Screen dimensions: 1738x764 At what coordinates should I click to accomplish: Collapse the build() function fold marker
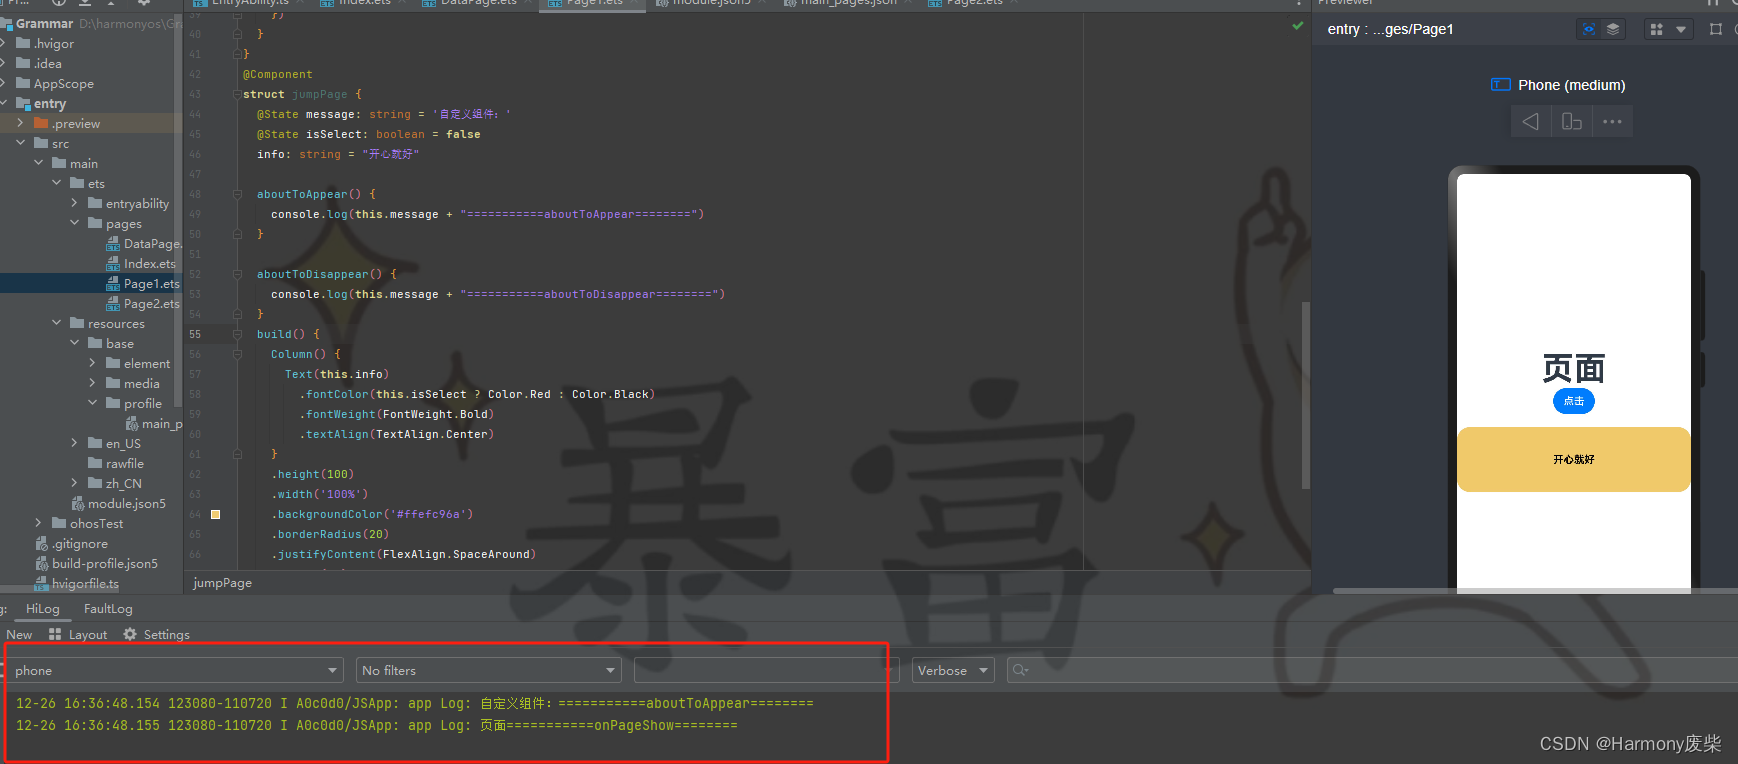point(237,334)
